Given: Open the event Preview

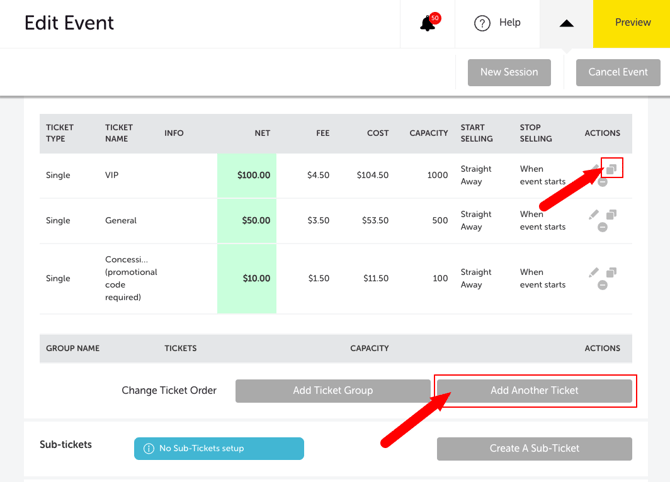Looking at the screenshot, I should (632, 24).
